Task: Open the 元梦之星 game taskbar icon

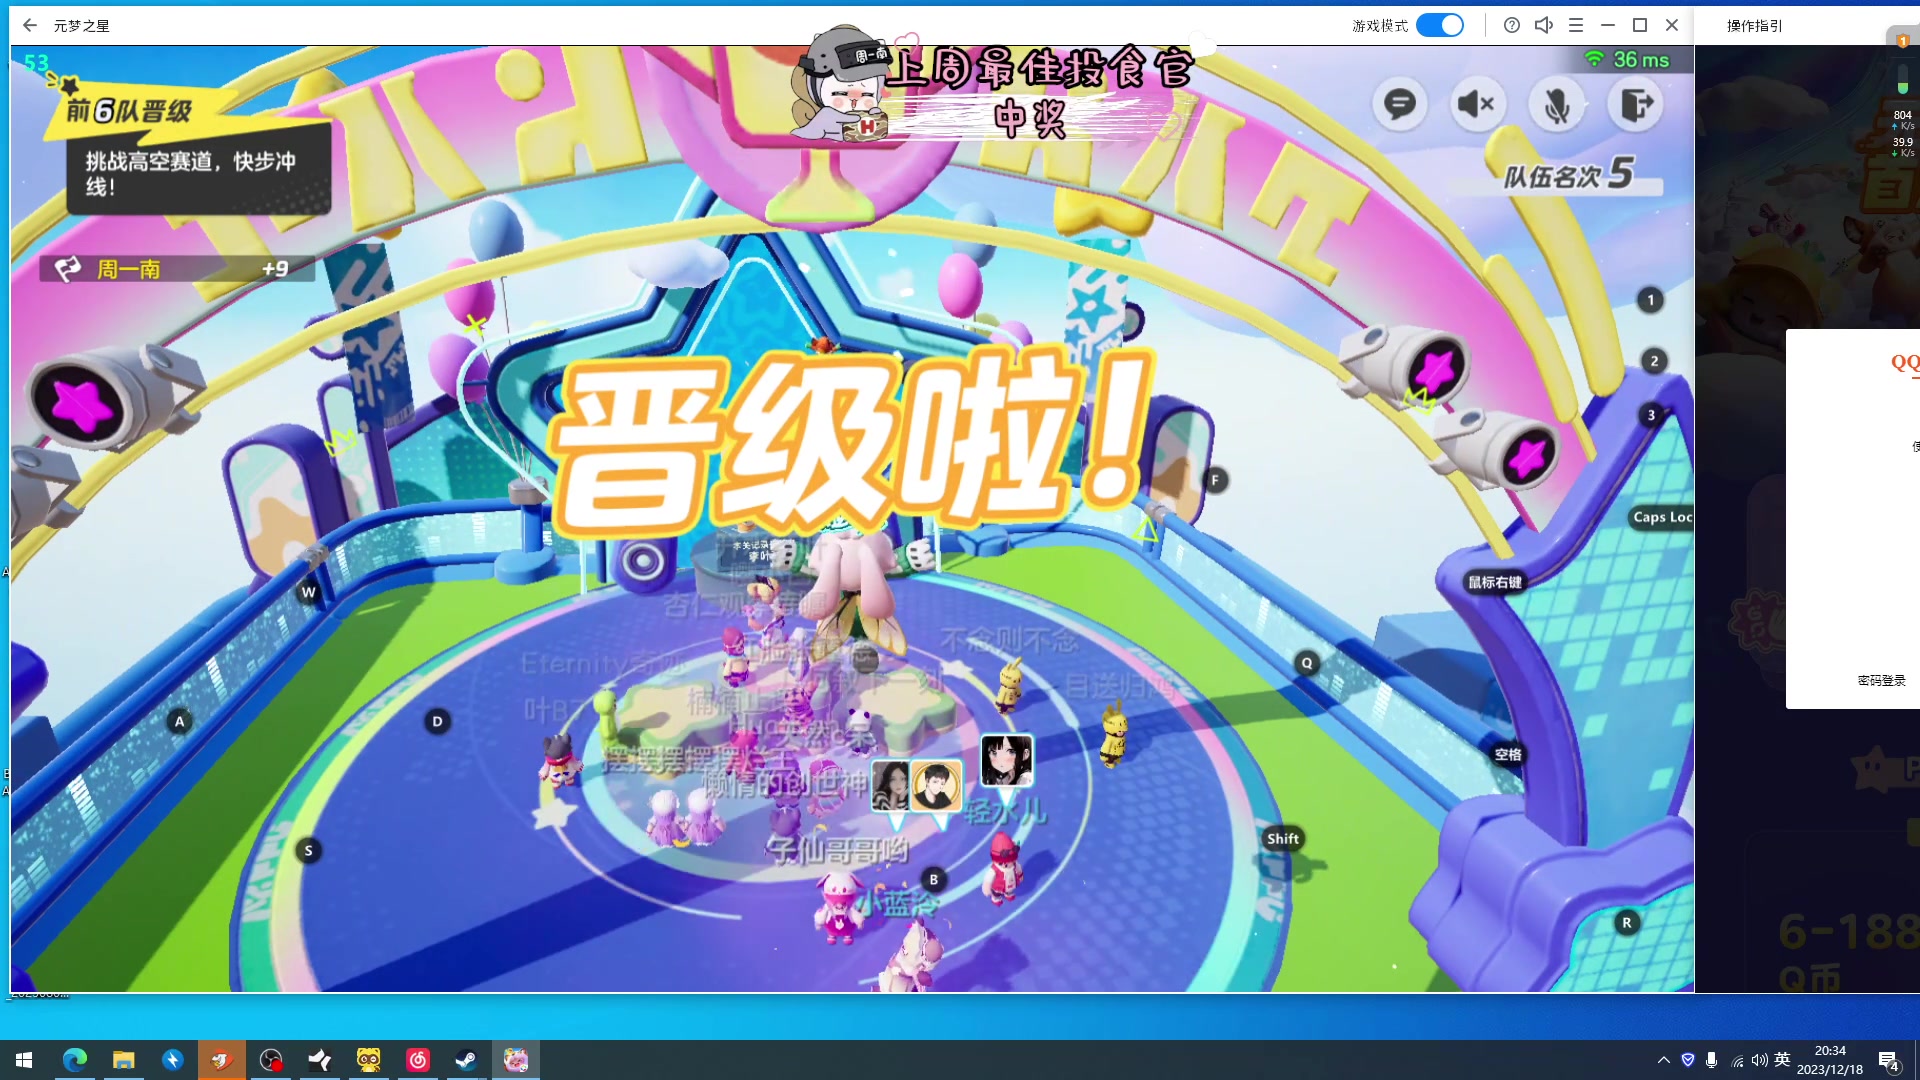Action: coord(516,1060)
